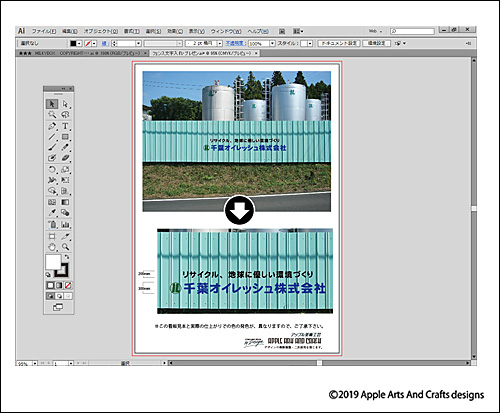The width and height of the screenshot is (500, 413).
Task: Open the arrange documents dropdown
Action: point(298,31)
